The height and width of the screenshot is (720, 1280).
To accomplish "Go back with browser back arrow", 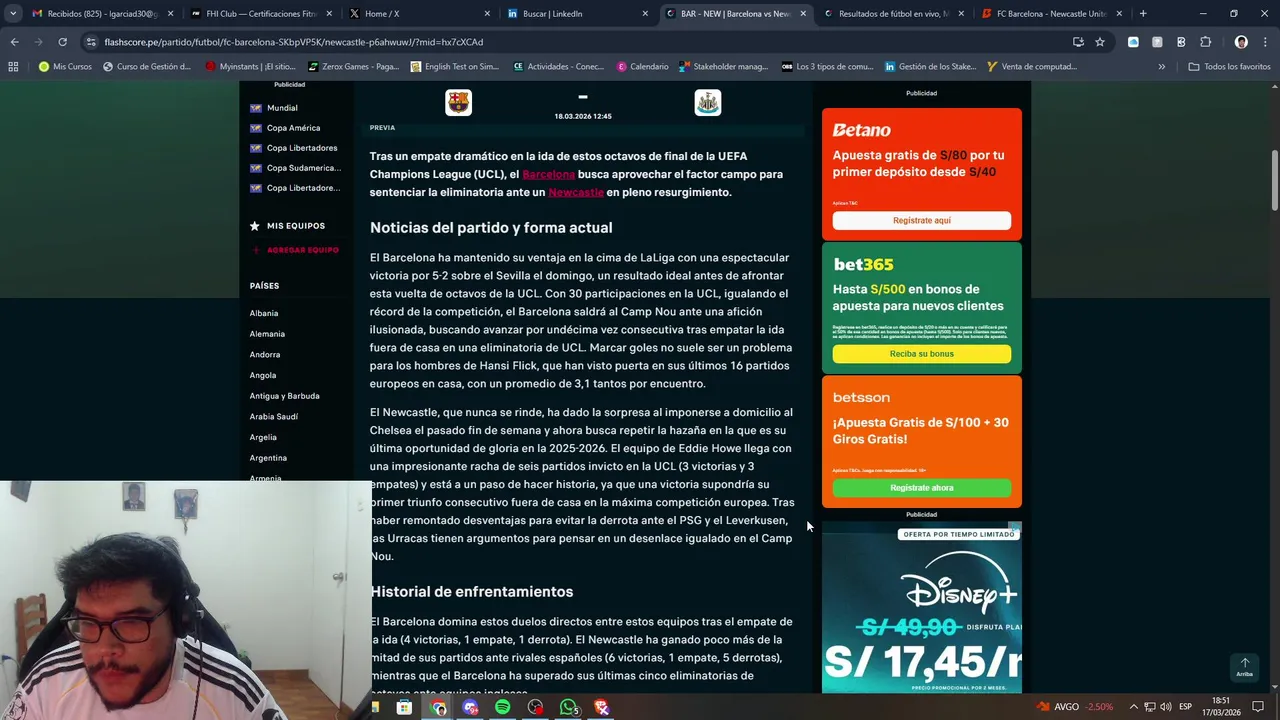I will [14, 42].
